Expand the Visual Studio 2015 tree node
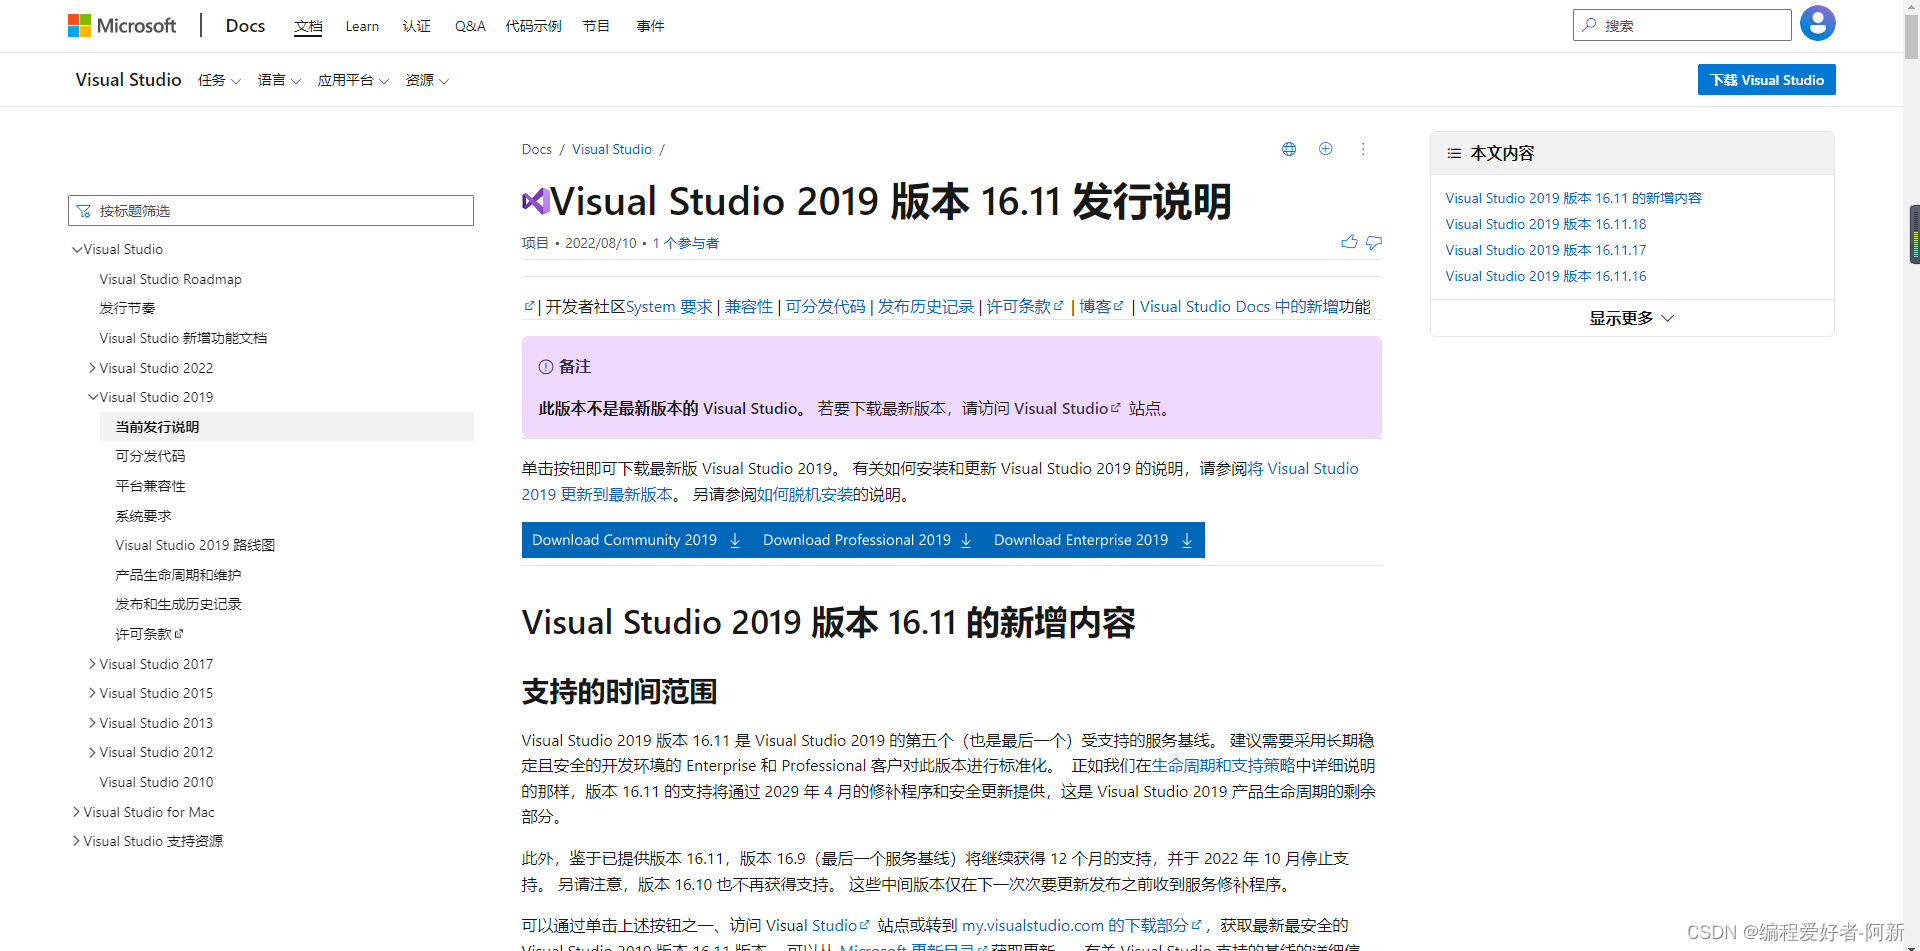This screenshot has width=1920, height=951. (x=93, y=693)
